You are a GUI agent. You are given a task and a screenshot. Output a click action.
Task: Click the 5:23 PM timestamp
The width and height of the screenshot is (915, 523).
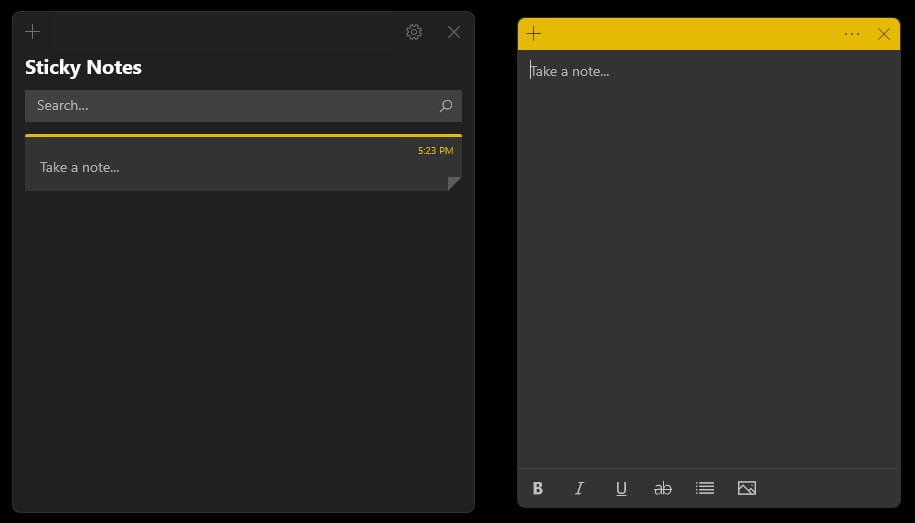(435, 151)
